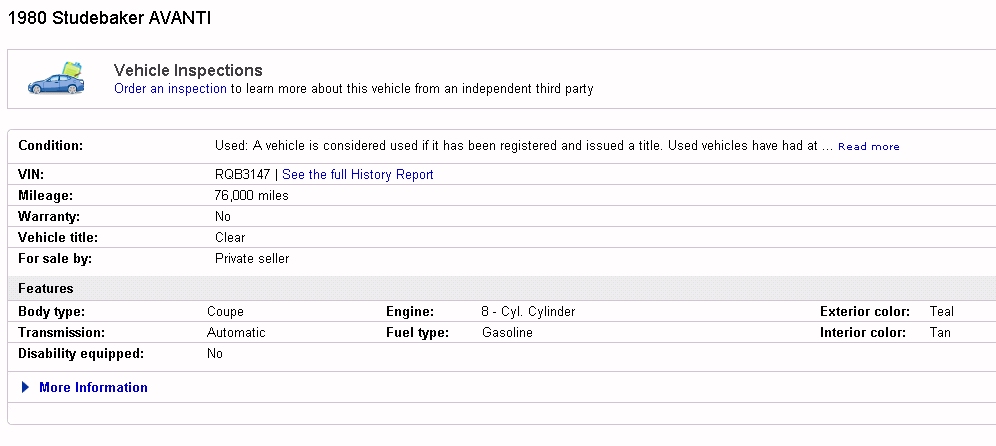Click the Vehicle Inspections heading
Viewport: 996px width, 446px height.
pyautogui.click(x=188, y=71)
